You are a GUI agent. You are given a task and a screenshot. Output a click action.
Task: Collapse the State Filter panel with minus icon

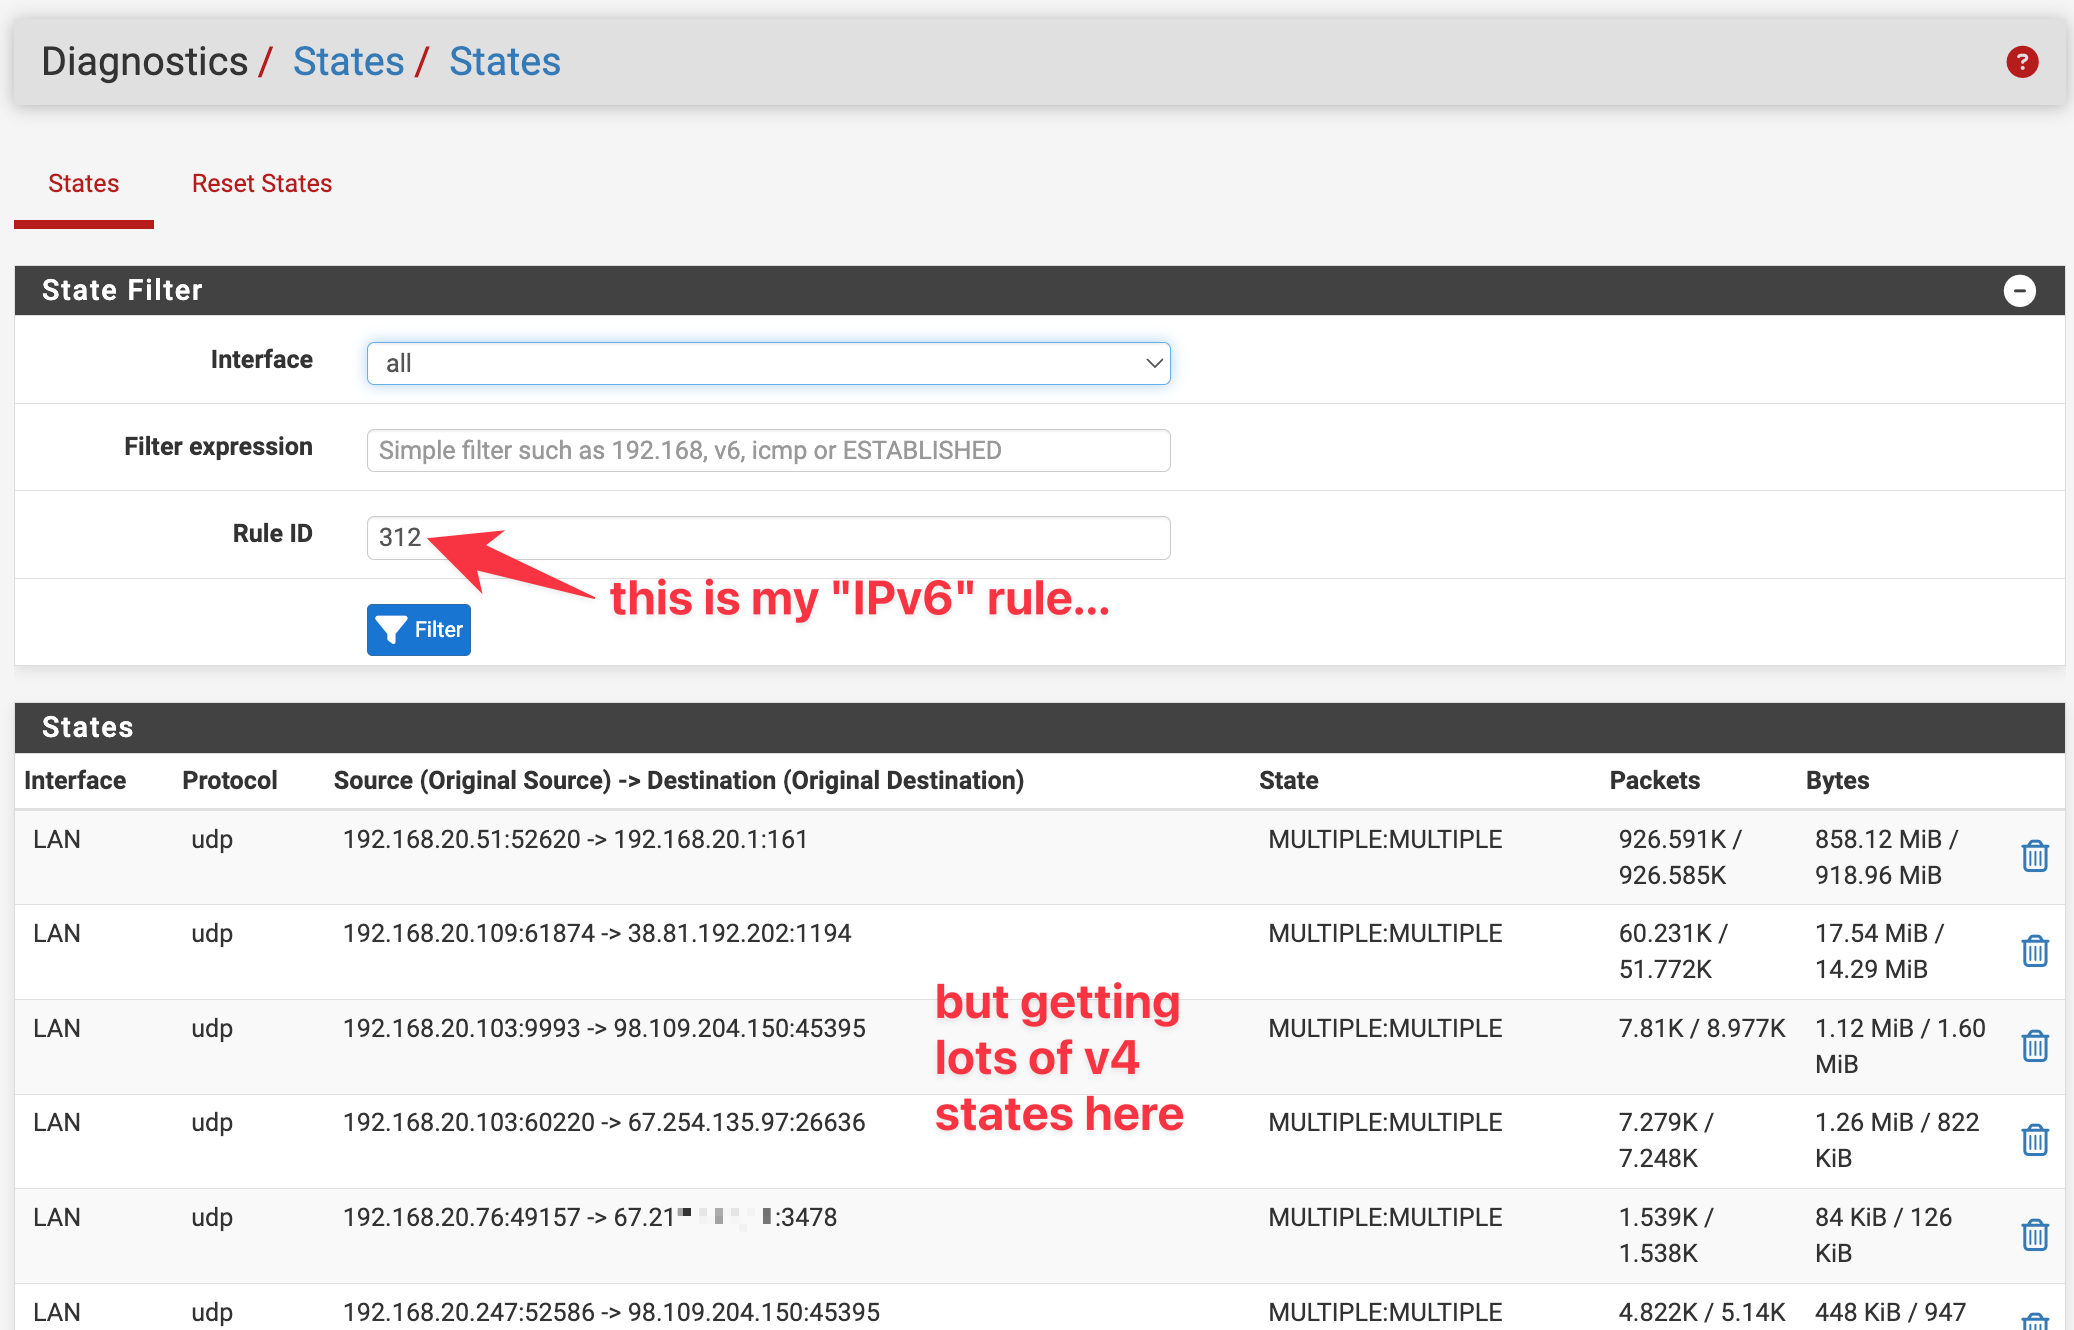click(2019, 291)
